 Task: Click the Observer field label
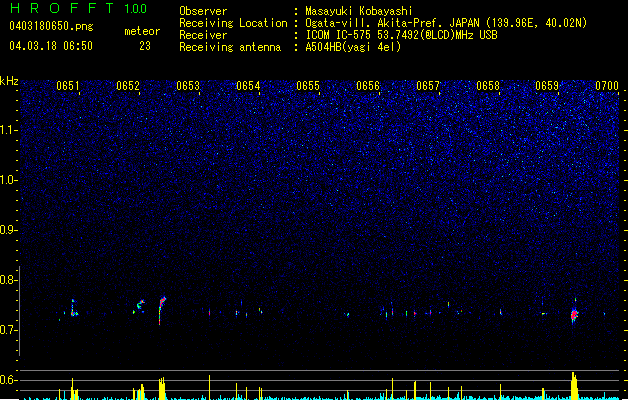click(203, 11)
